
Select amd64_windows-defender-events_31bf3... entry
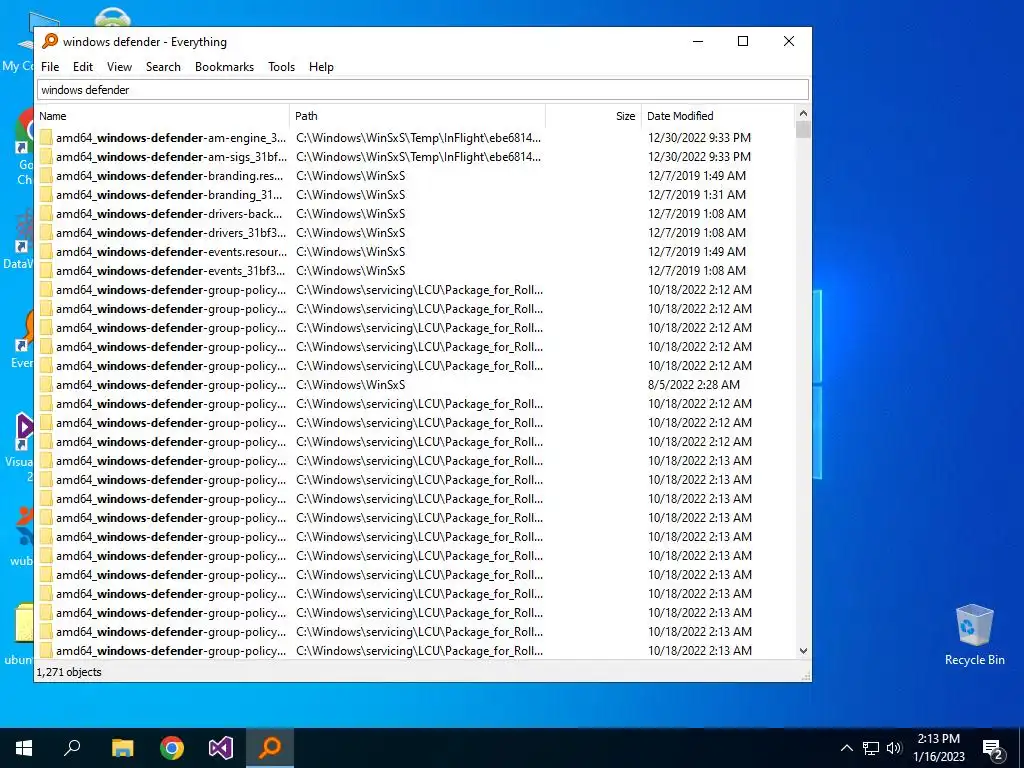coord(170,270)
